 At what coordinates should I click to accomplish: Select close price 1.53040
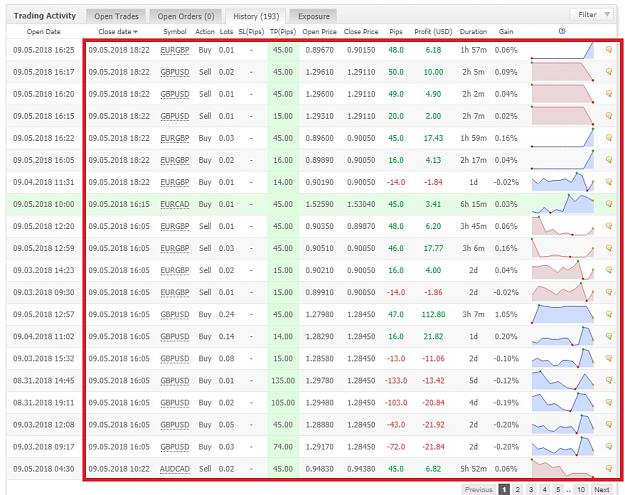pos(361,204)
